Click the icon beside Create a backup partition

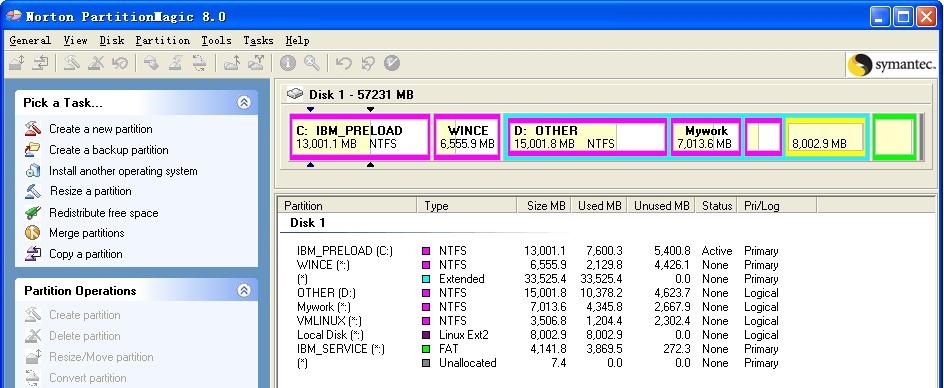coord(33,149)
